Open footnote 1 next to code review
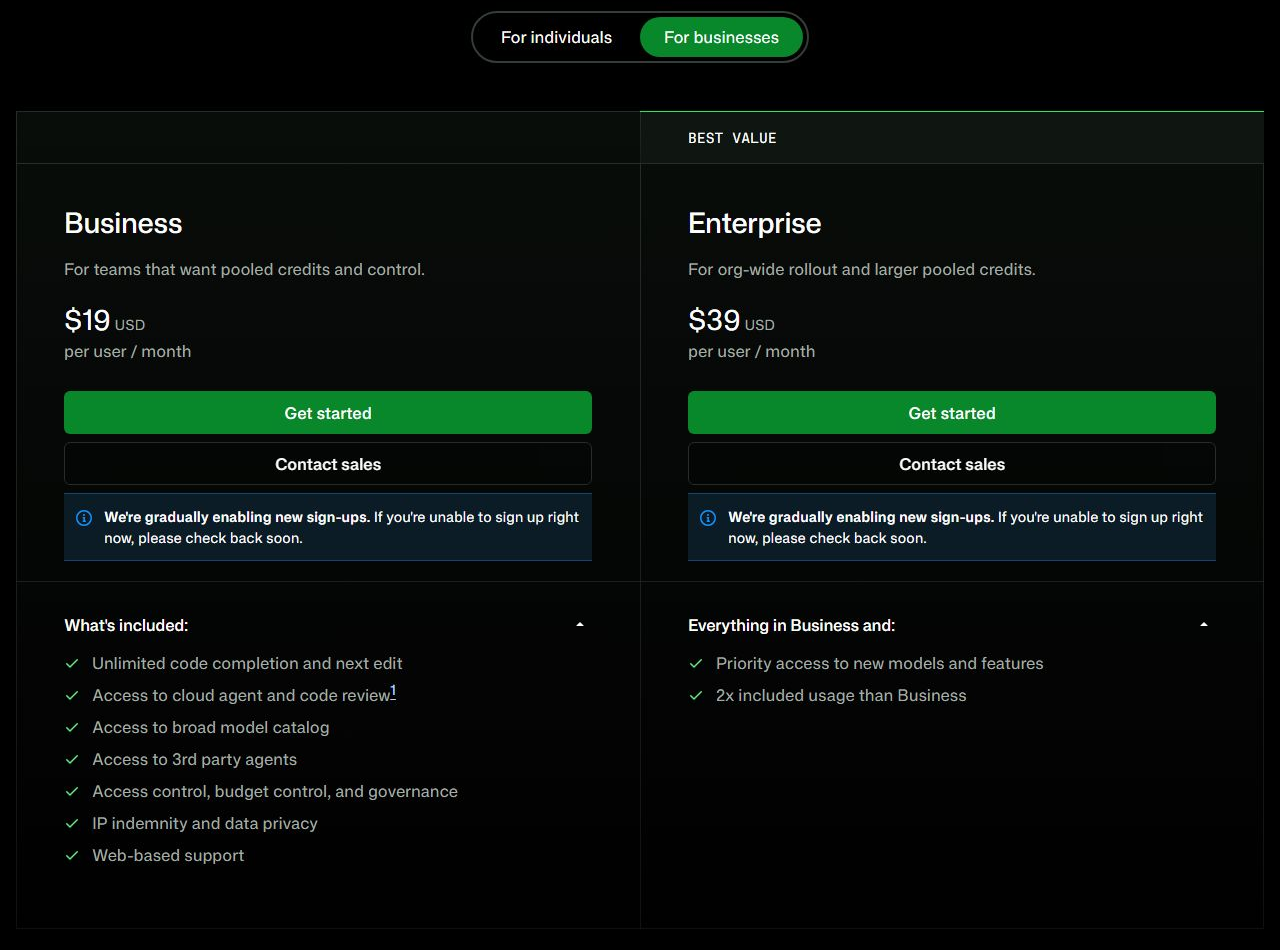Viewport: 1280px width, 950px height. pyautogui.click(x=393, y=691)
